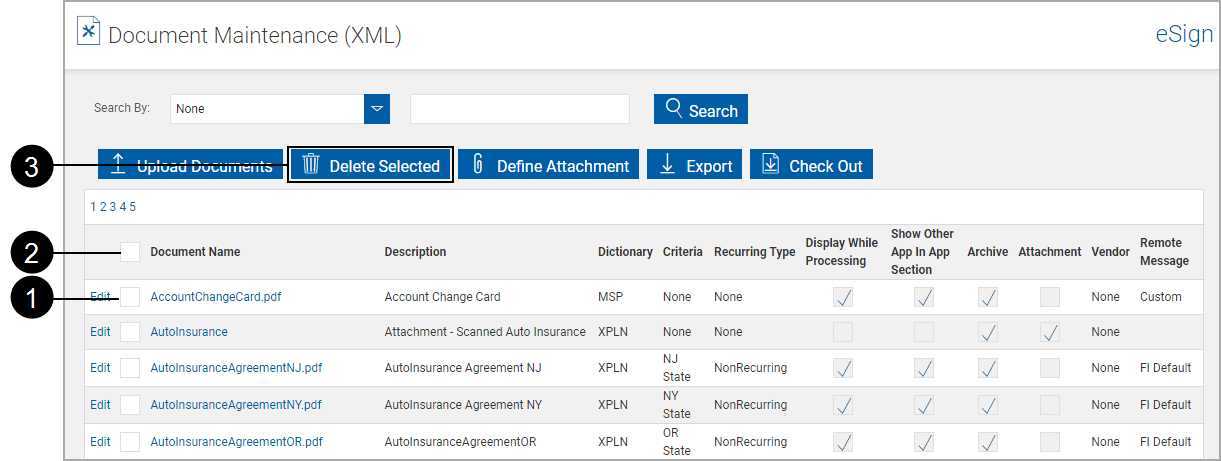1221x461 pixels.
Task: Click the Export download arrow icon
Action: [667, 165]
